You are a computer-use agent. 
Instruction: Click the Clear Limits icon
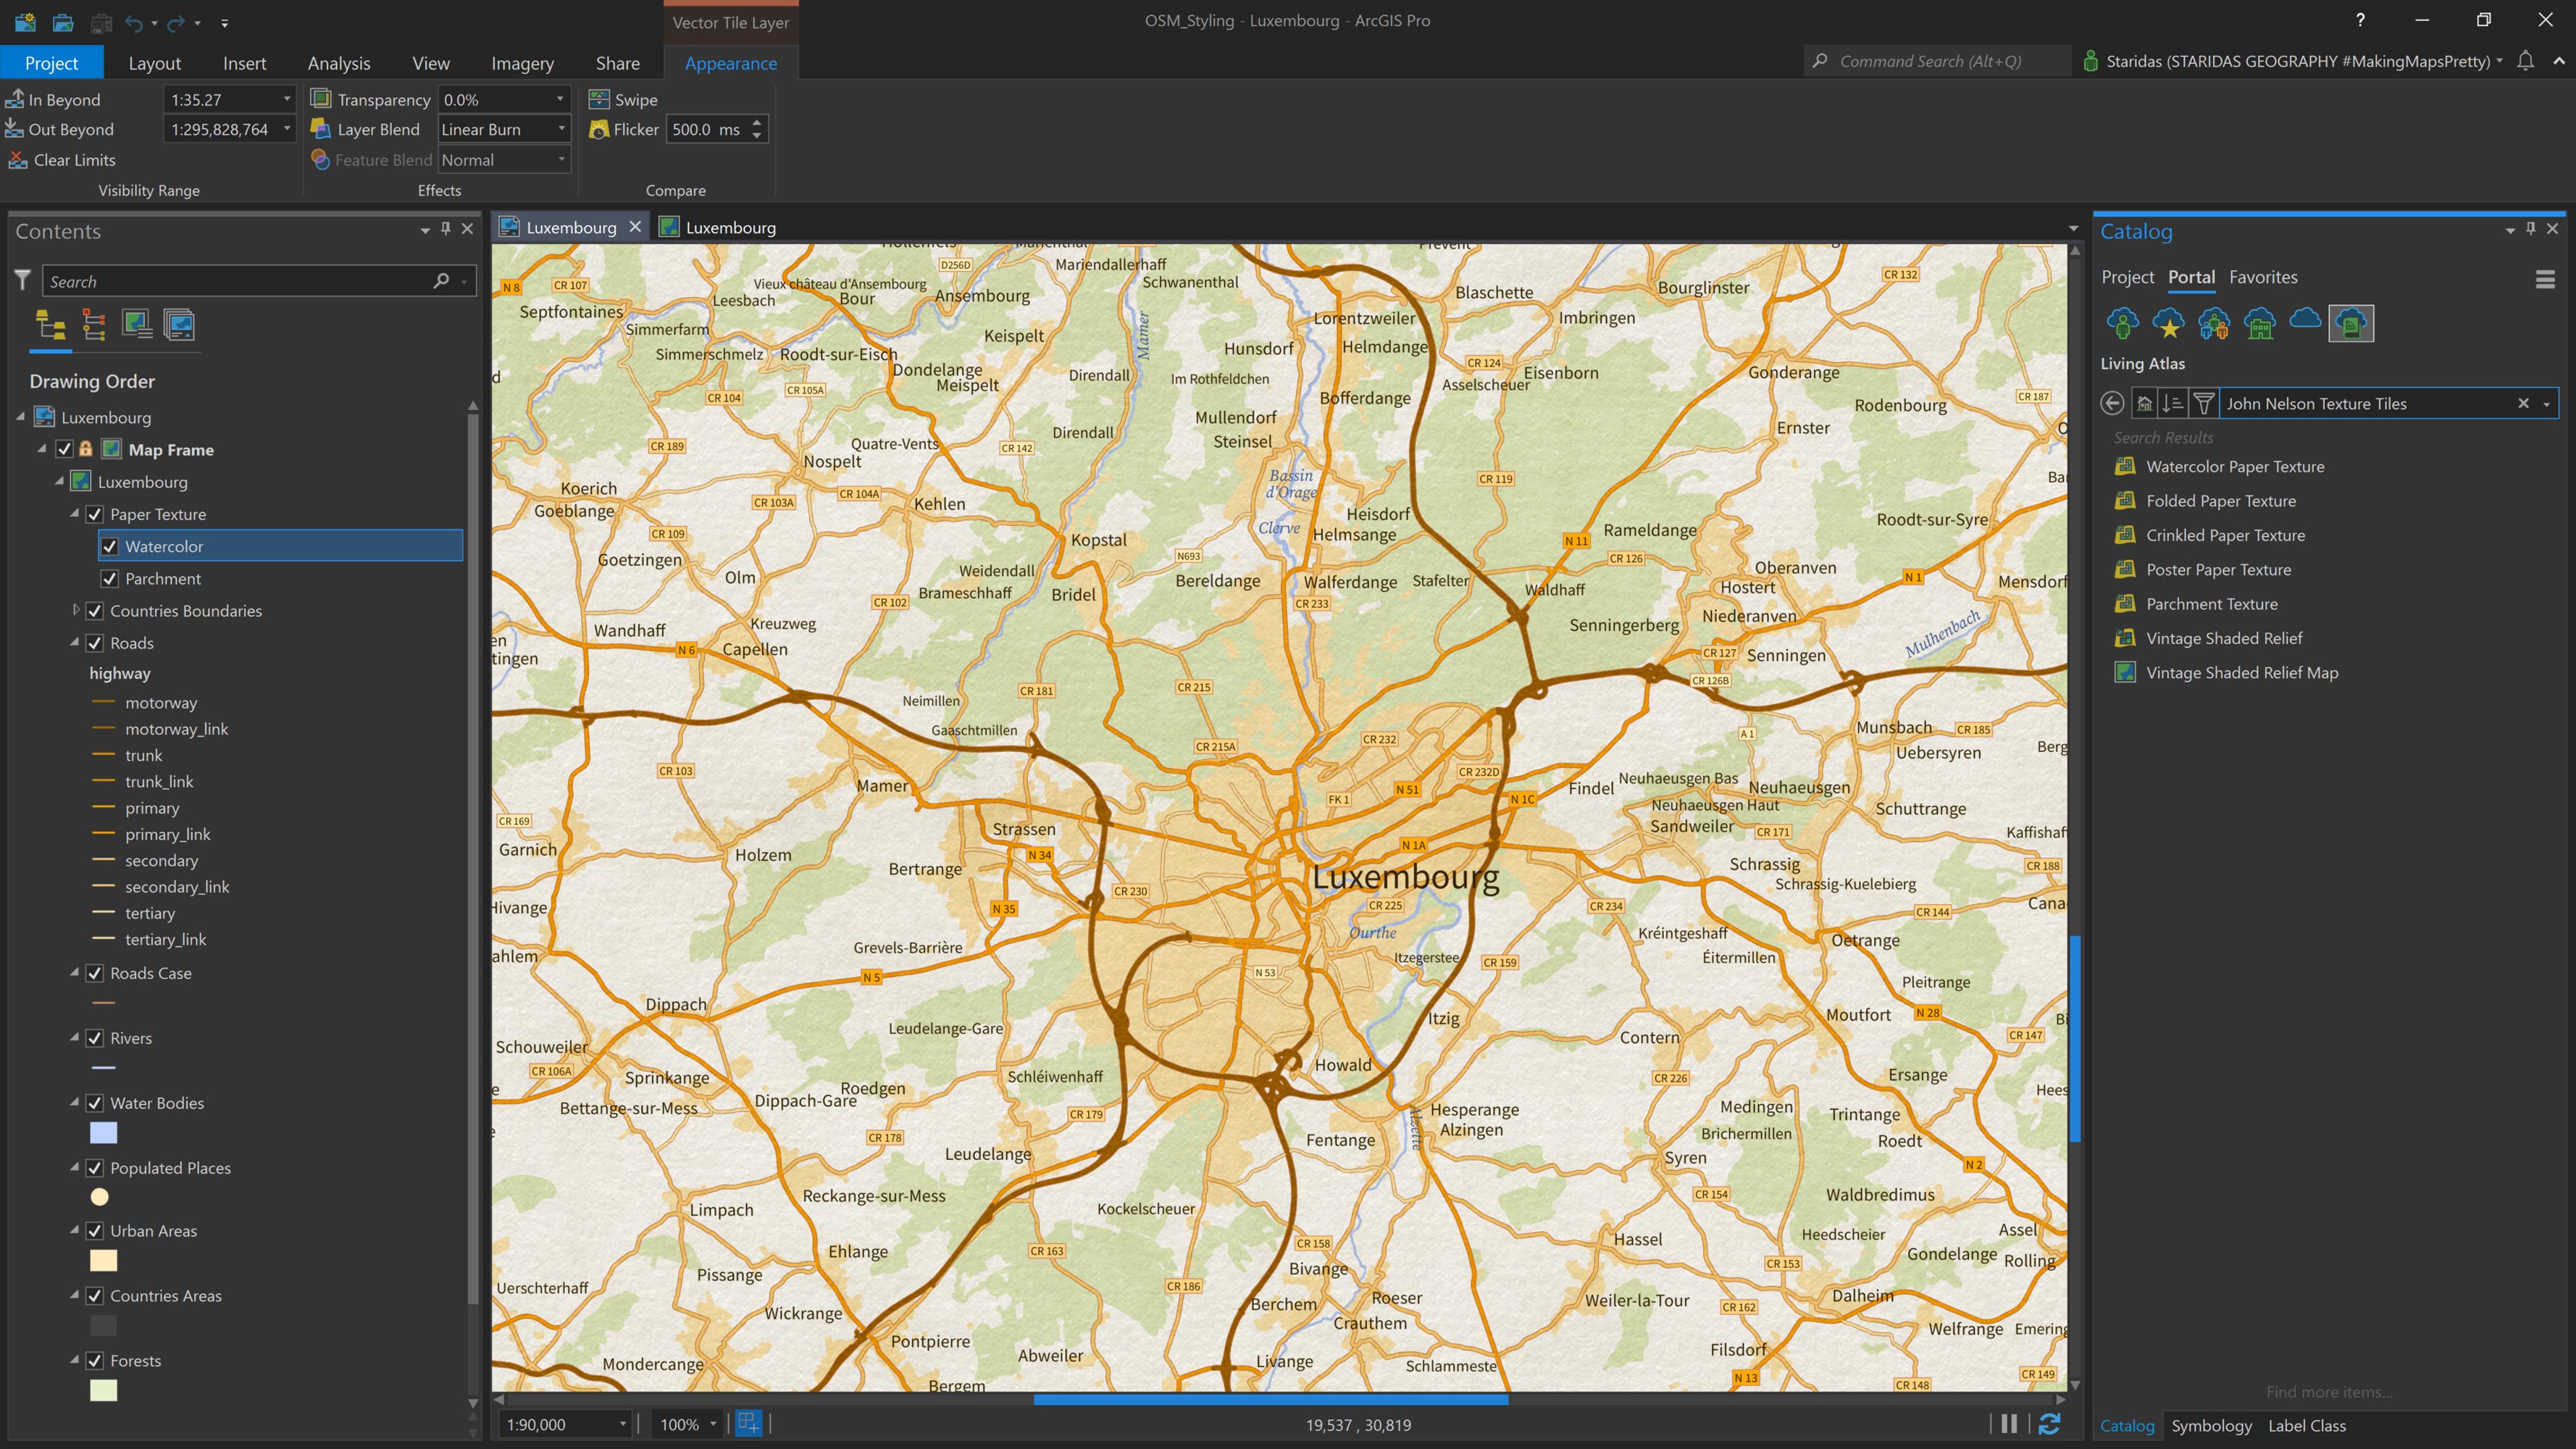pos(17,160)
